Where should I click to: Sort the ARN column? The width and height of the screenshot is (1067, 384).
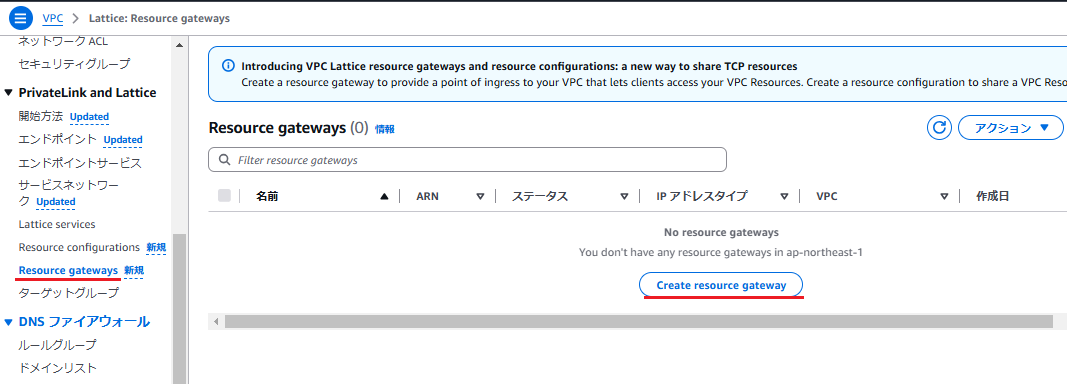pyautogui.click(x=480, y=196)
